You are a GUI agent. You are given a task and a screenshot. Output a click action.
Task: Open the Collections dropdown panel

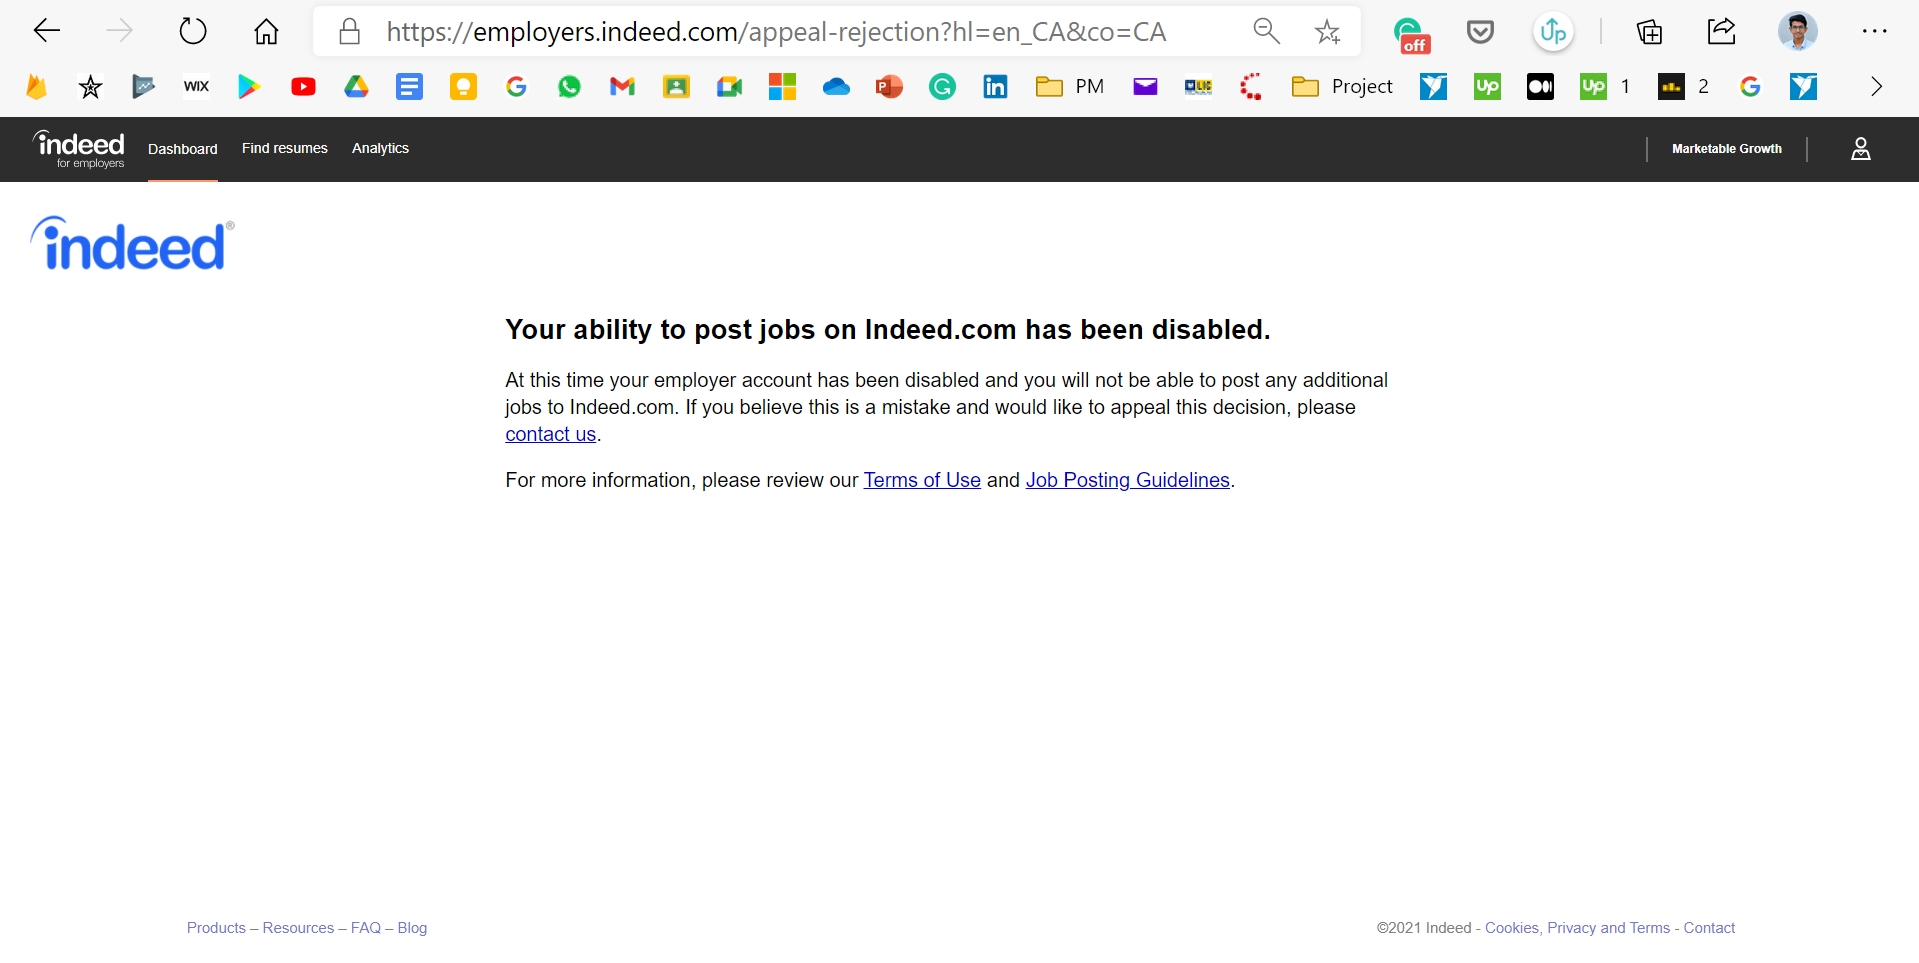1649,31
